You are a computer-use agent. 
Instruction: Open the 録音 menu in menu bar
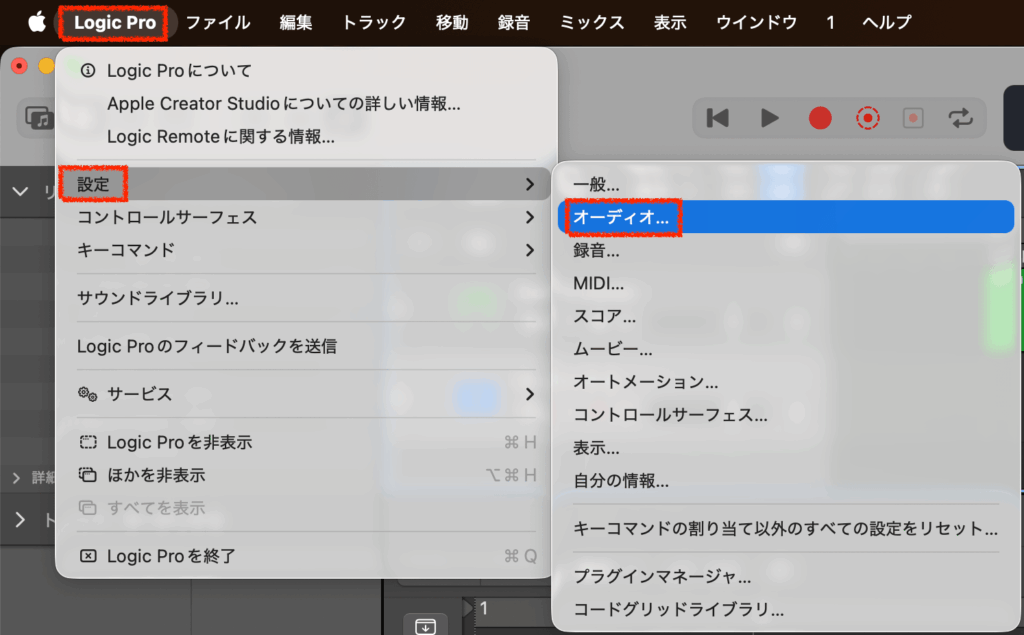(x=514, y=23)
